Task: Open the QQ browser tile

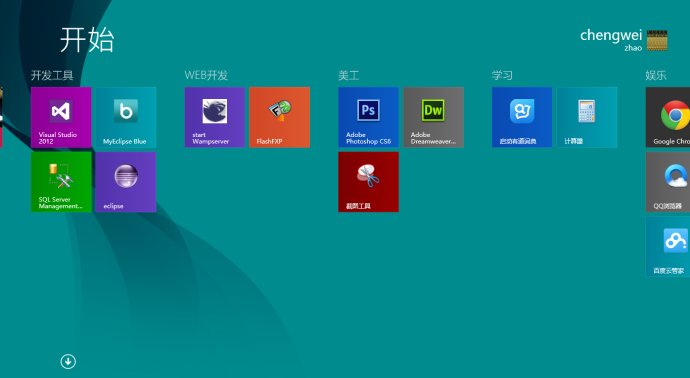Action: tap(668, 182)
